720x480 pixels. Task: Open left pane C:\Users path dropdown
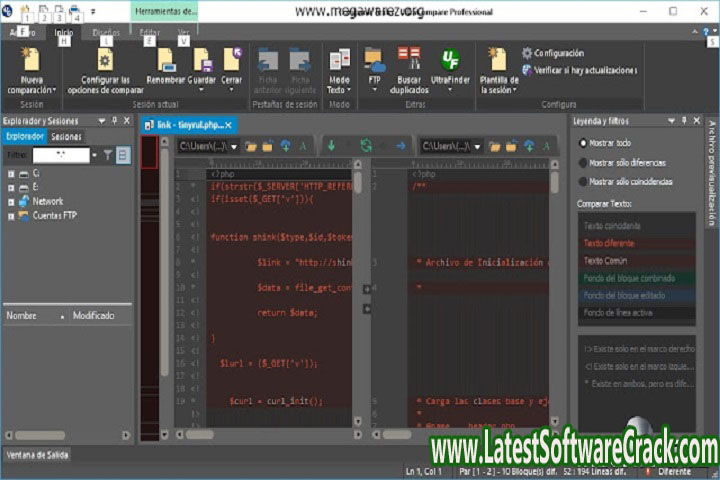tap(234, 147)
